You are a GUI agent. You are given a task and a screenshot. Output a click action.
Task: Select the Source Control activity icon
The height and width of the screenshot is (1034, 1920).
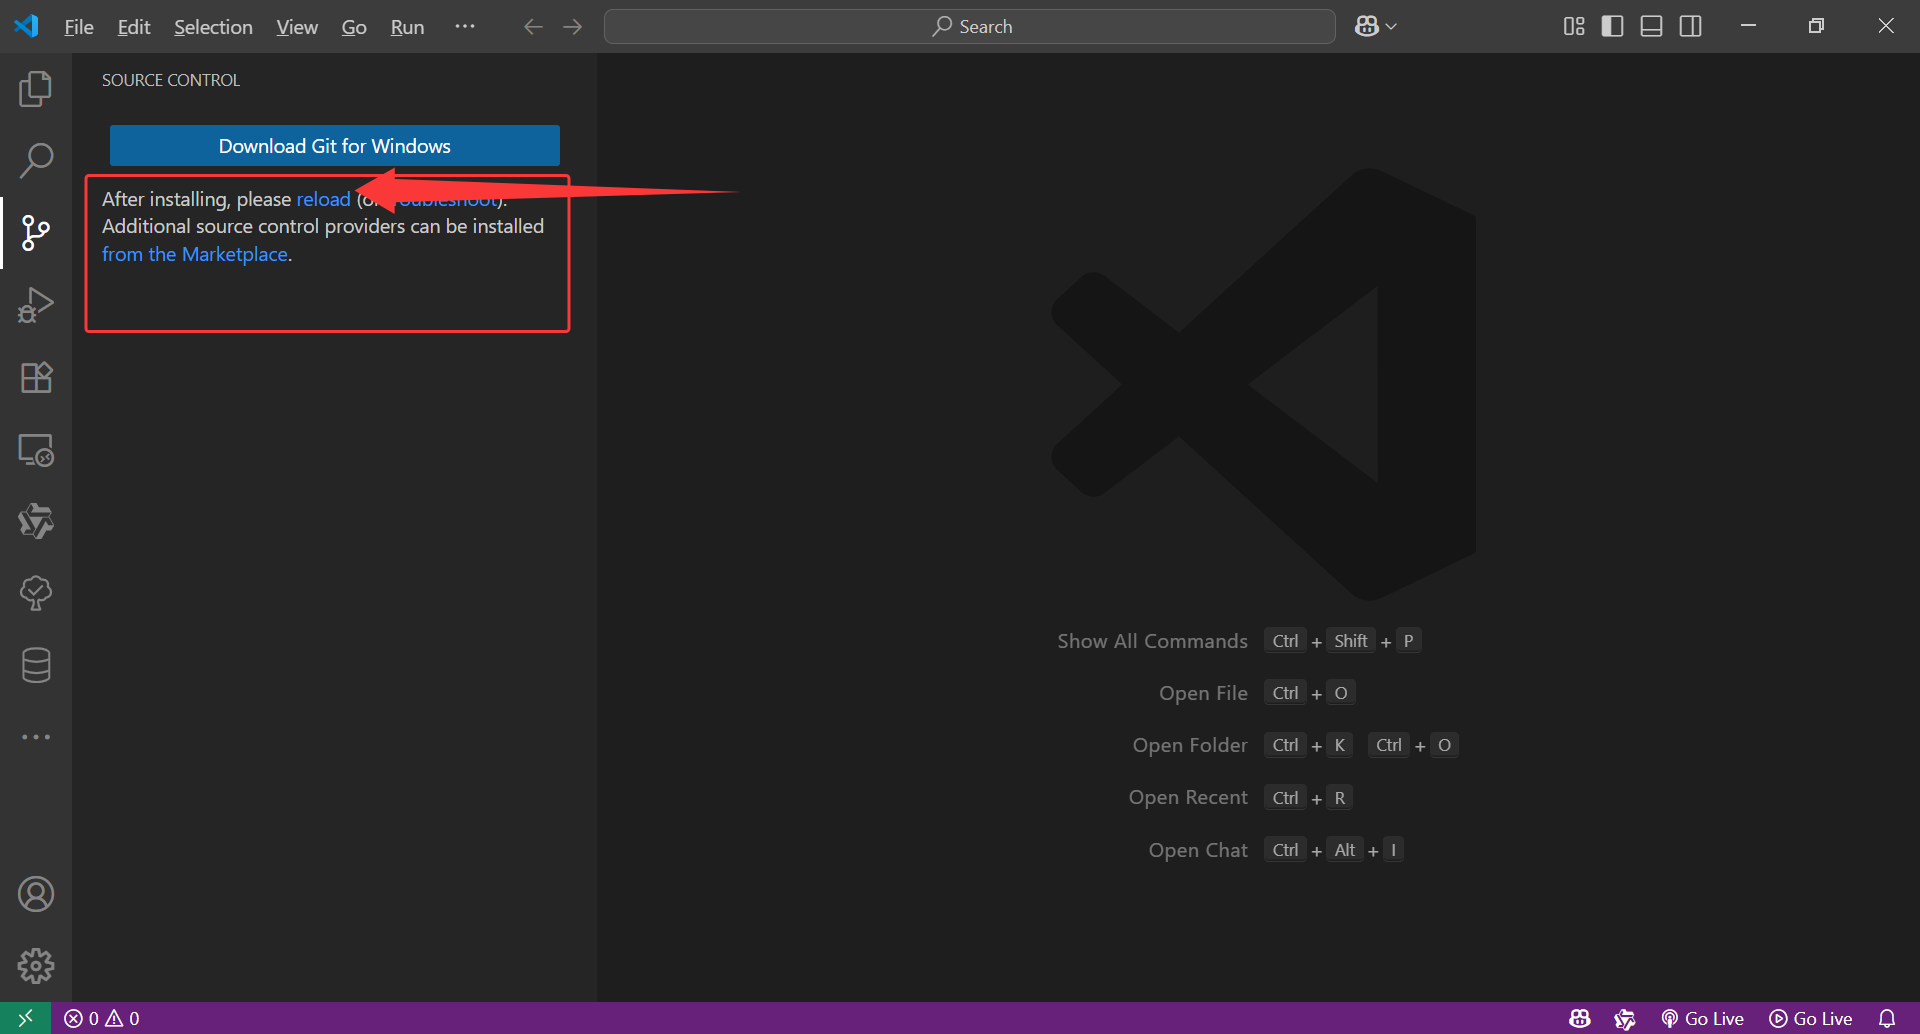36,233
